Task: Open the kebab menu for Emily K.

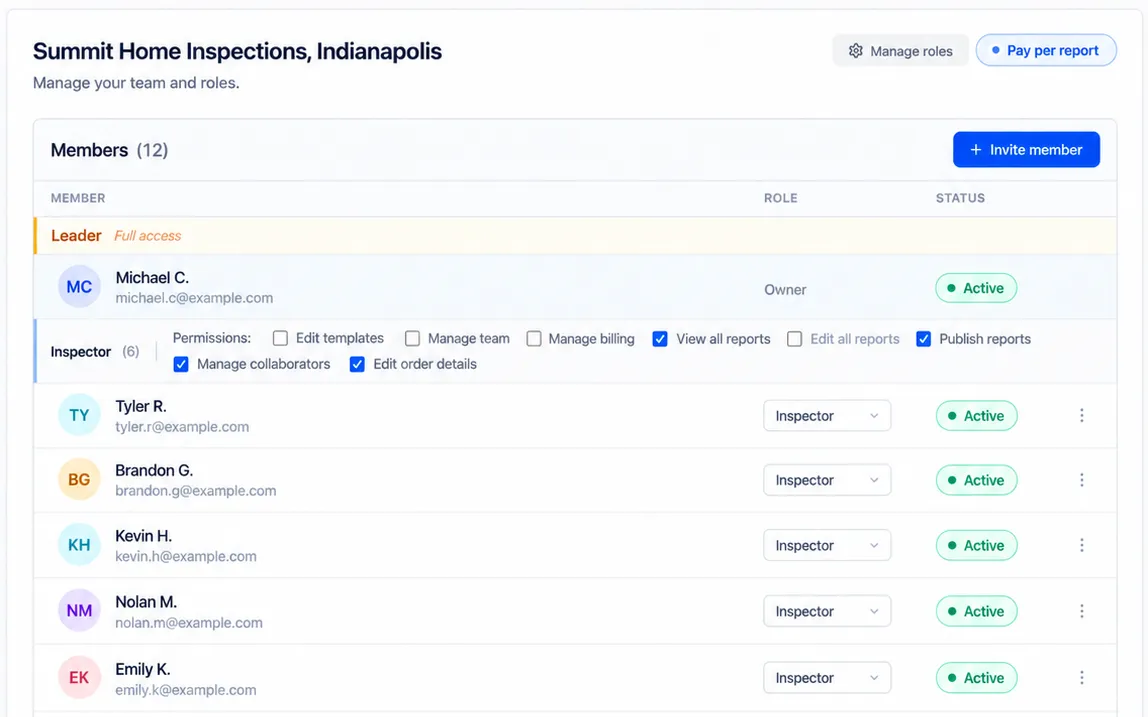Action: (1081, 677)
